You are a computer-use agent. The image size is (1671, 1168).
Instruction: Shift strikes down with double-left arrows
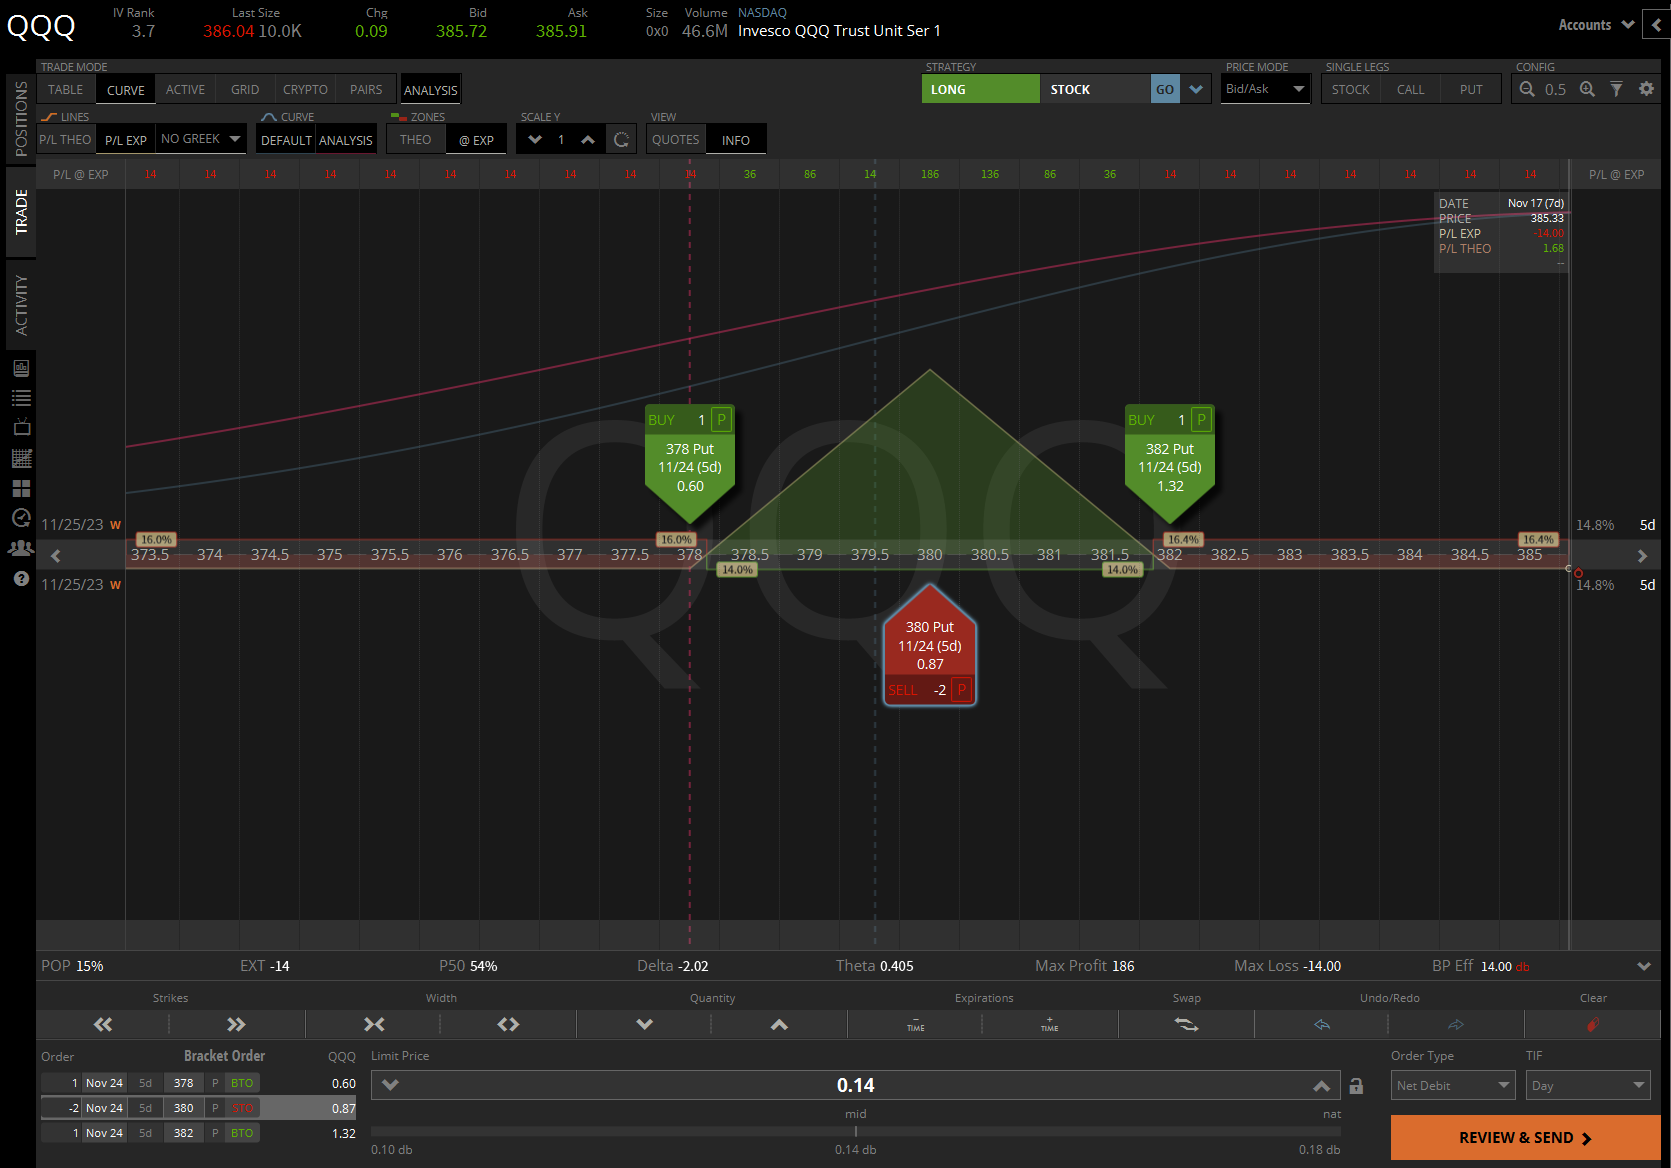pyautogui.click(x=103, y=1024)
